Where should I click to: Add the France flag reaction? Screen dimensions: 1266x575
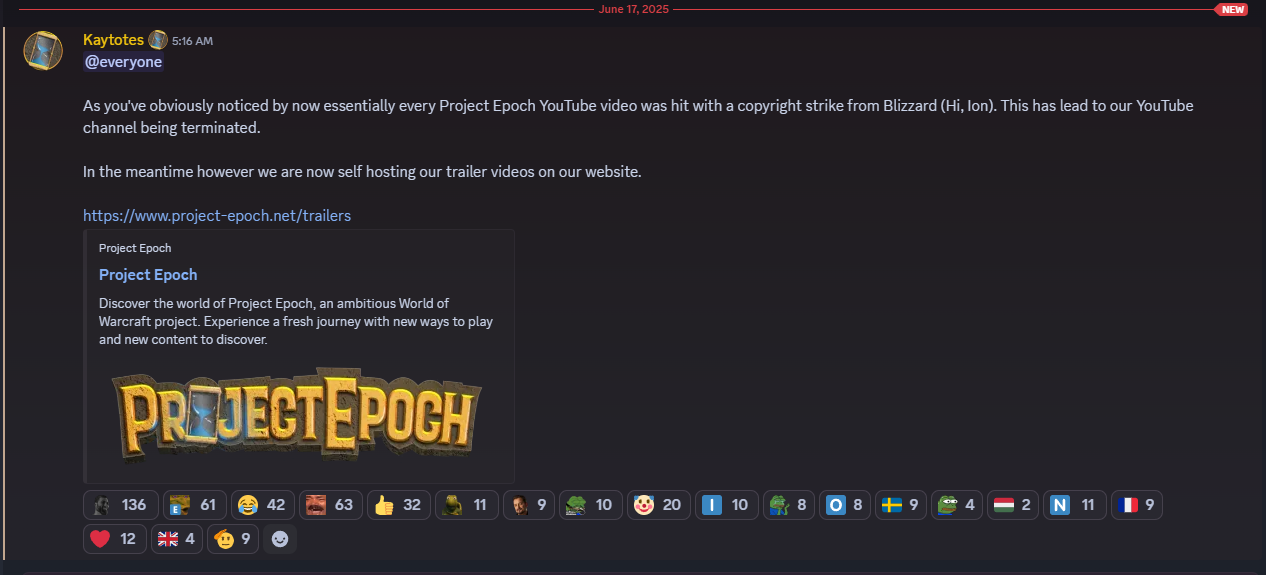[x=1137, y=505]
